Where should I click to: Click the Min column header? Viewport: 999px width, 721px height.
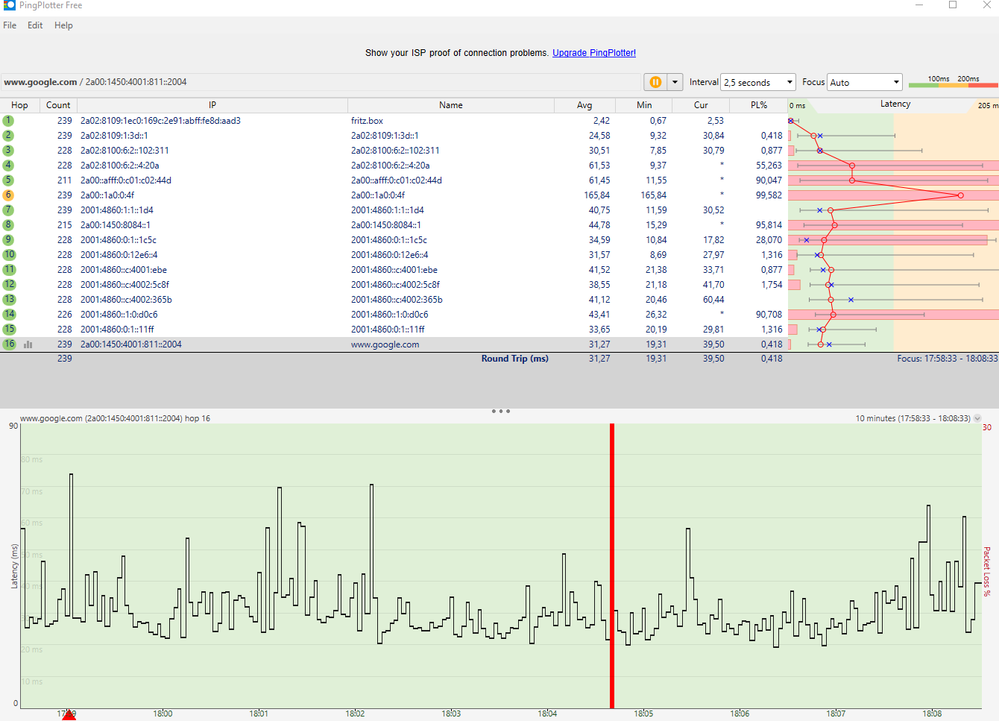tap(644, 105)
